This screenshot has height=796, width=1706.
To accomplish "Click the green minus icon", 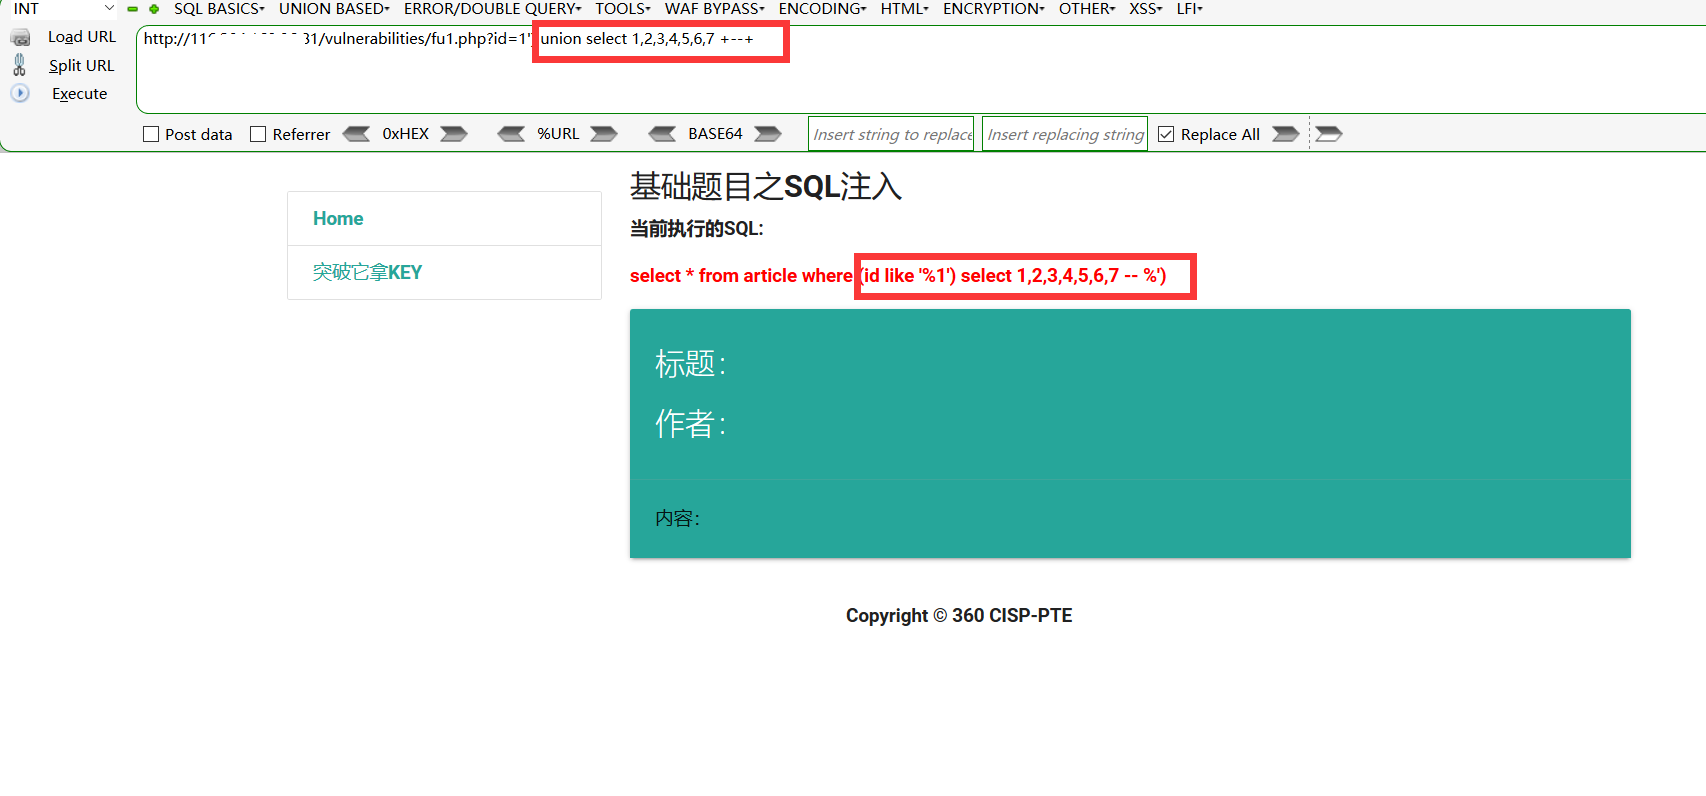I will pos(132,9).
